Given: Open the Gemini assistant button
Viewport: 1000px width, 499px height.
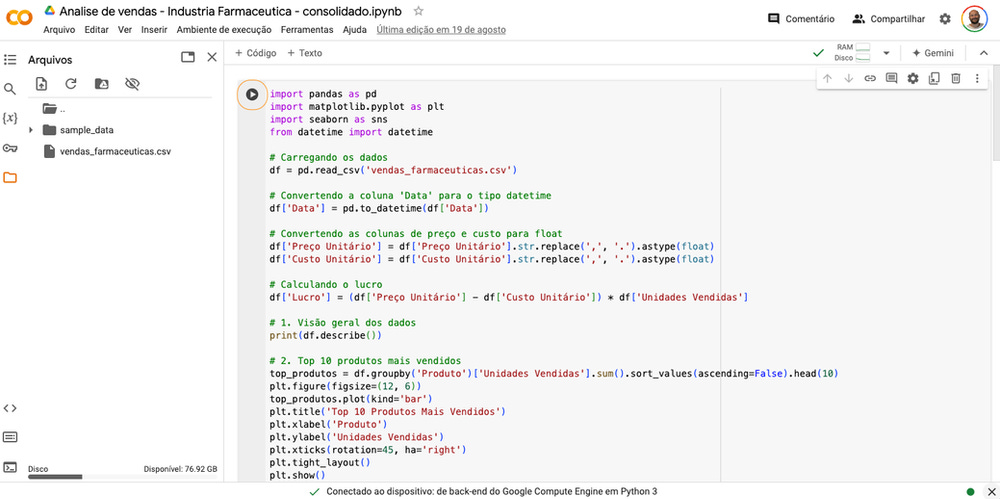Looking at the screenshot, I should point(932,53).
